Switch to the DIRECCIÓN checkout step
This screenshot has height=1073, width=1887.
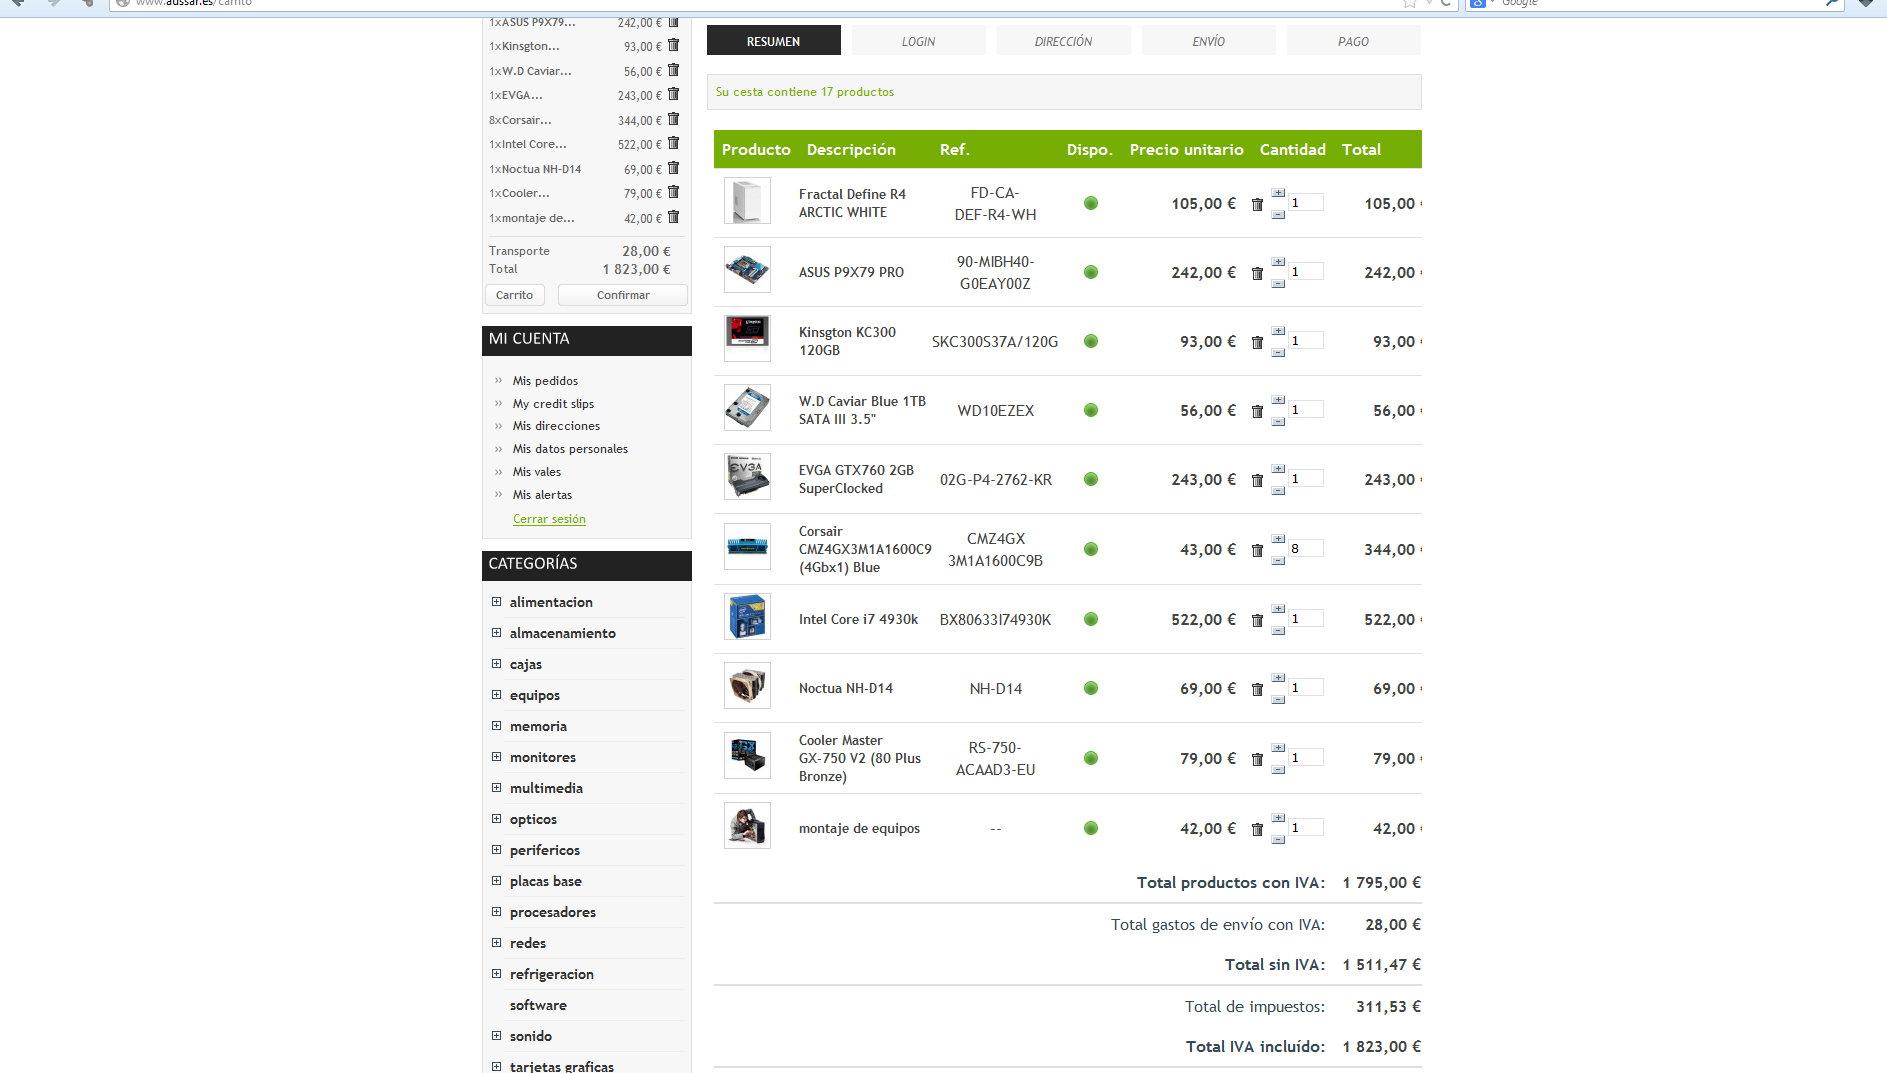pyautogui.click(x=1064, y=41)
